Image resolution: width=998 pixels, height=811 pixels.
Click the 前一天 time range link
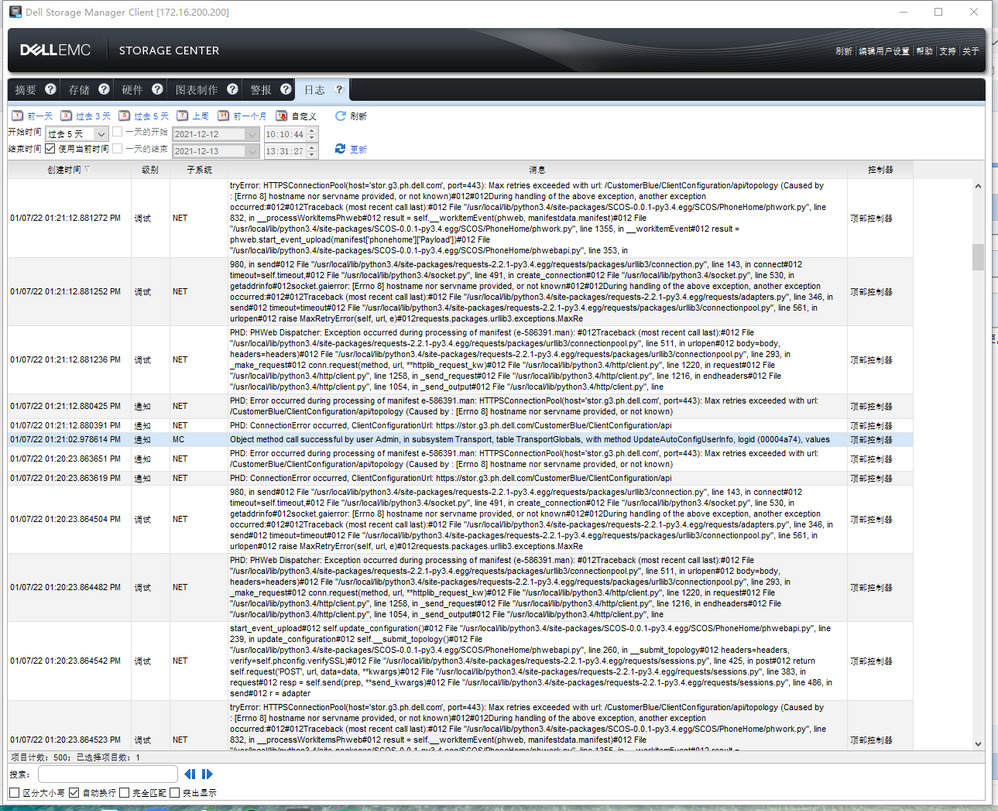(39, 116)
